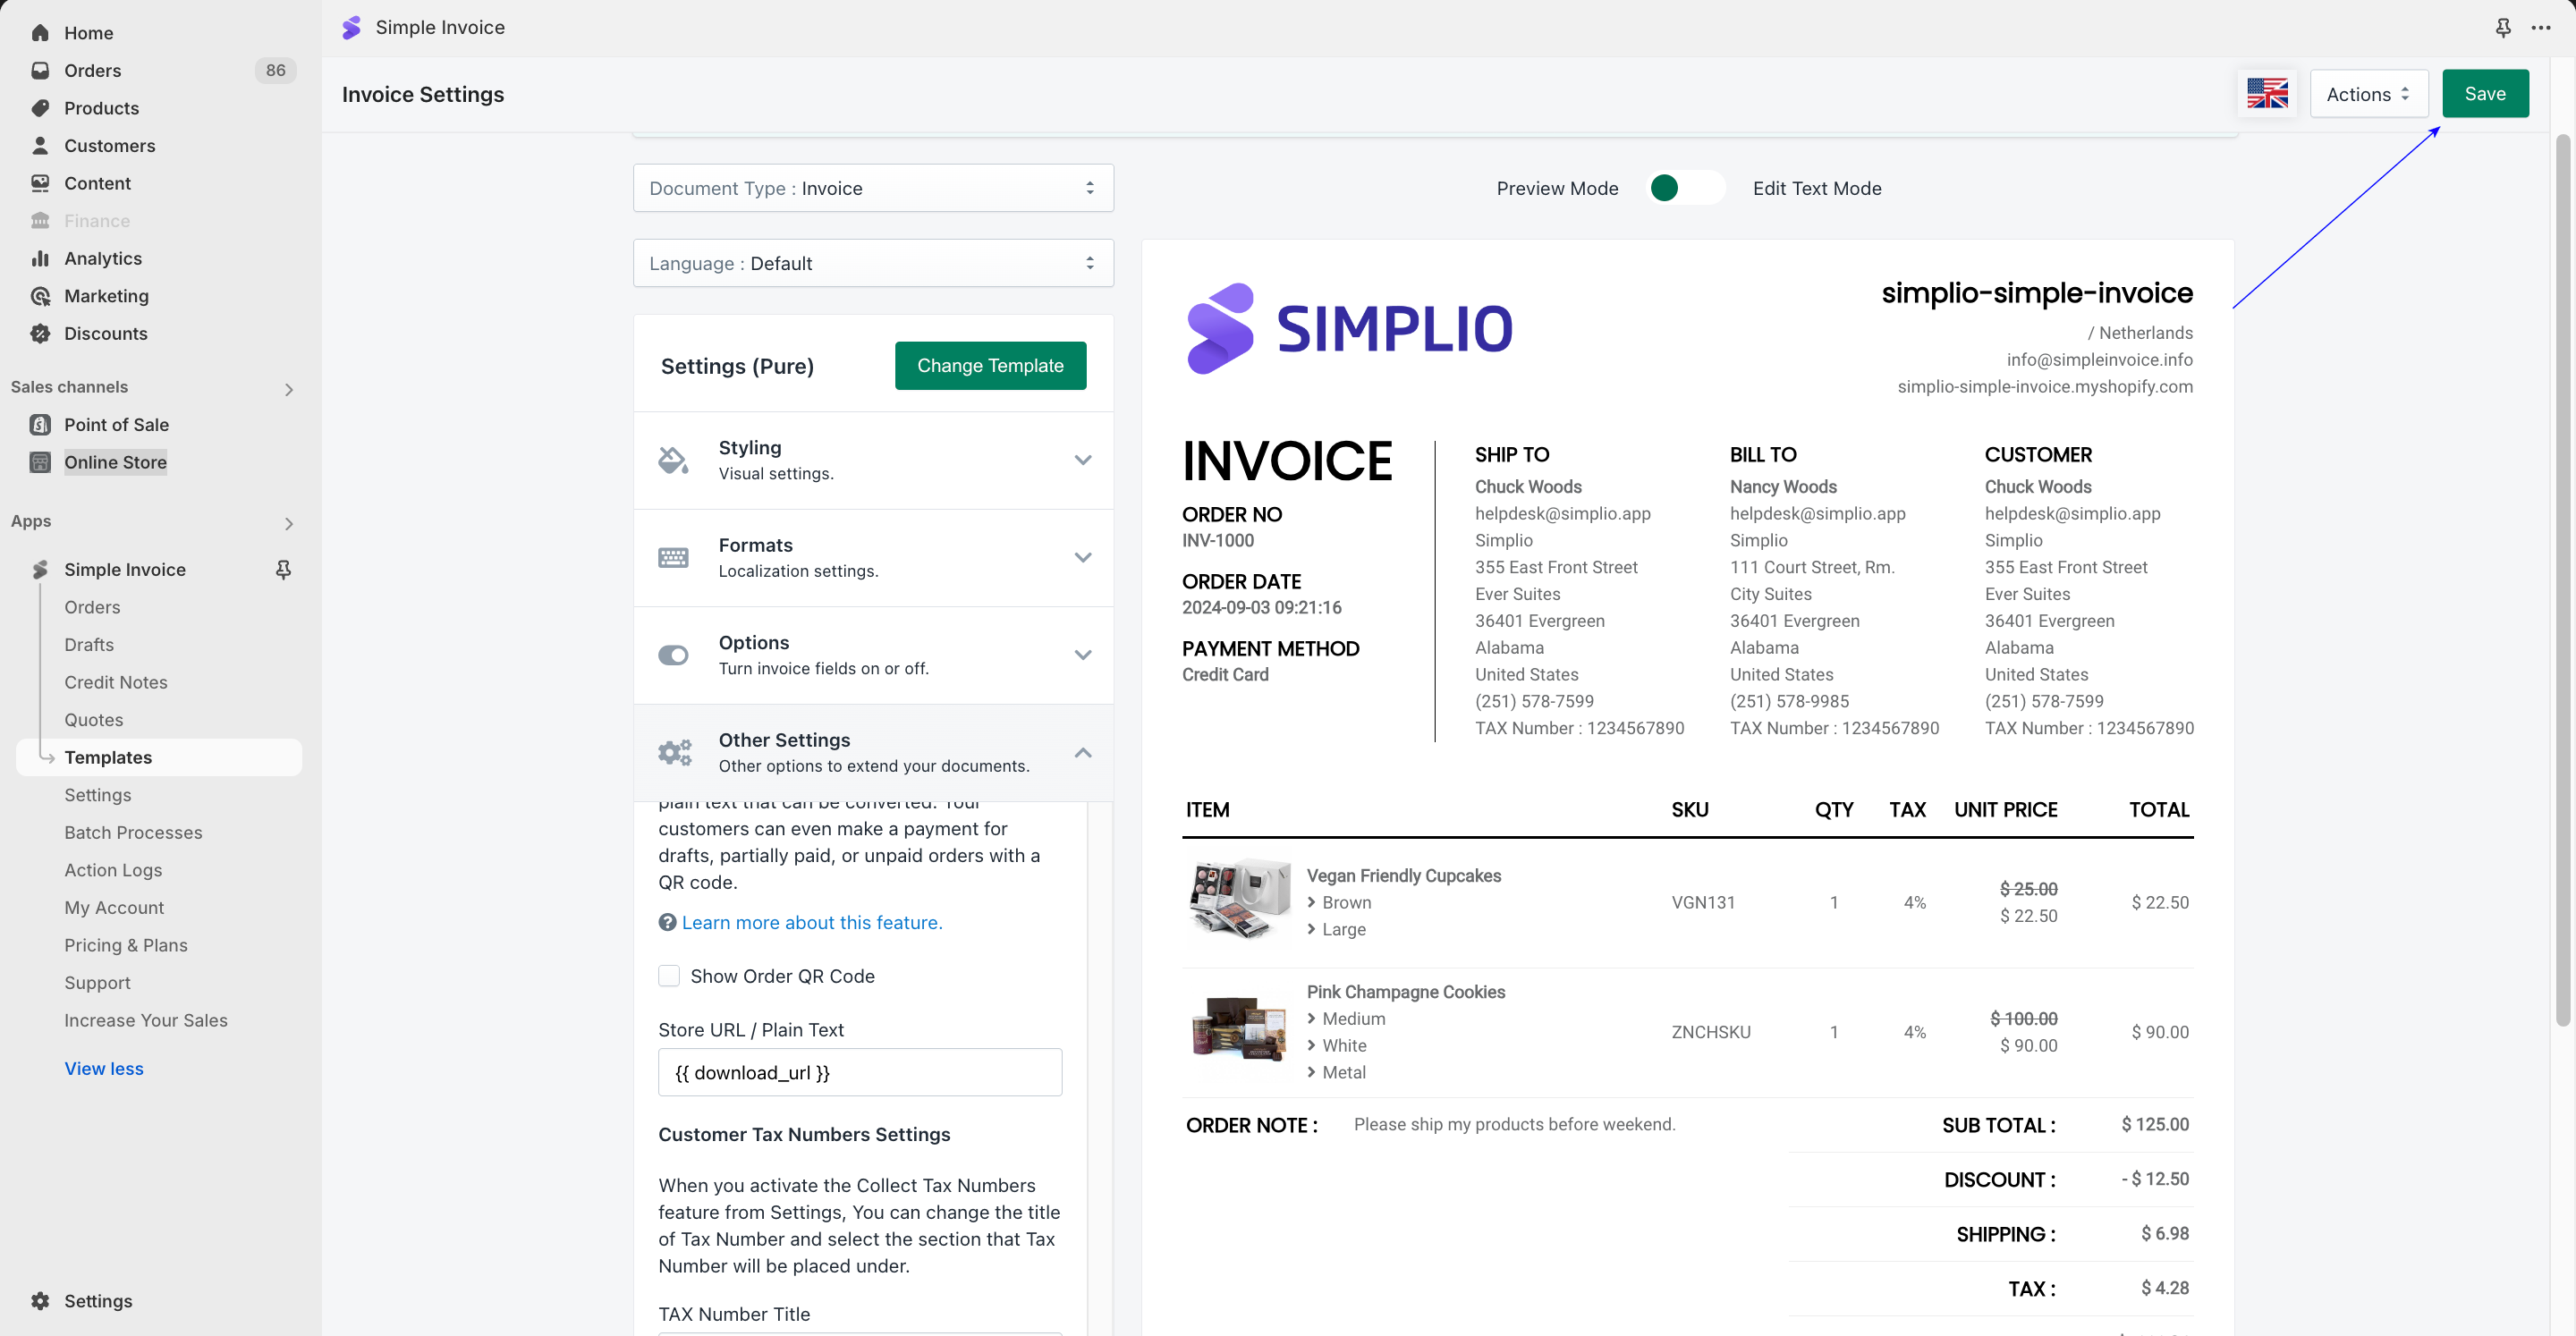Click the Options toggle icon
The image size is (2576, 1336).
[673, 655]
